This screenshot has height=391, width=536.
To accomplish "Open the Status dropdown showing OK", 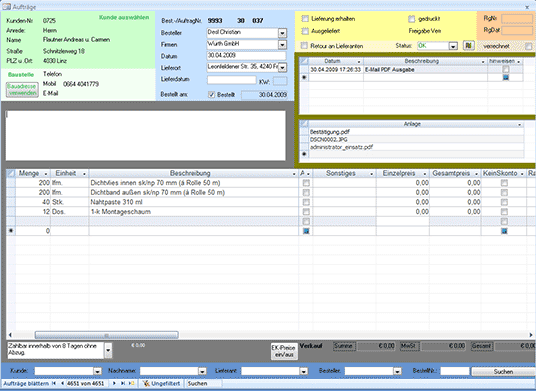I will [453, 46].
